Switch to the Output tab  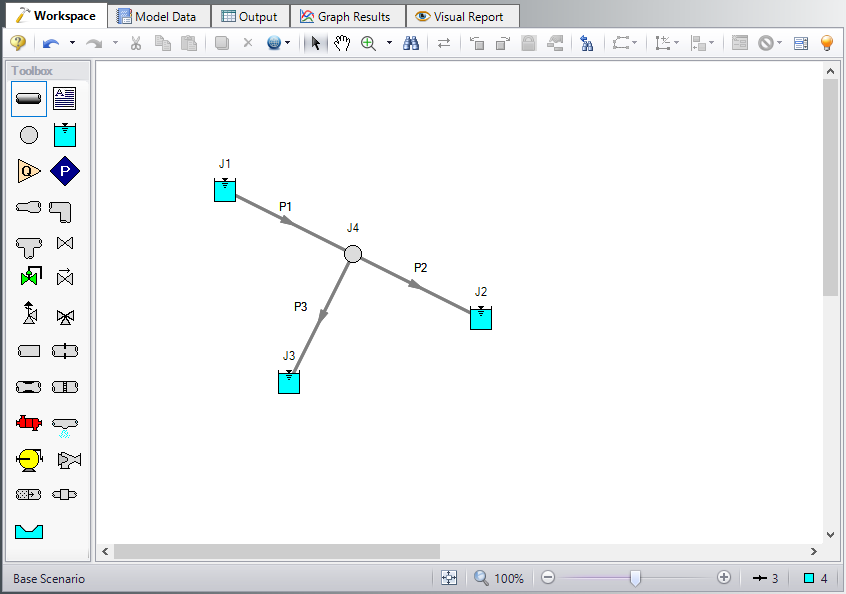click(249, 16)
